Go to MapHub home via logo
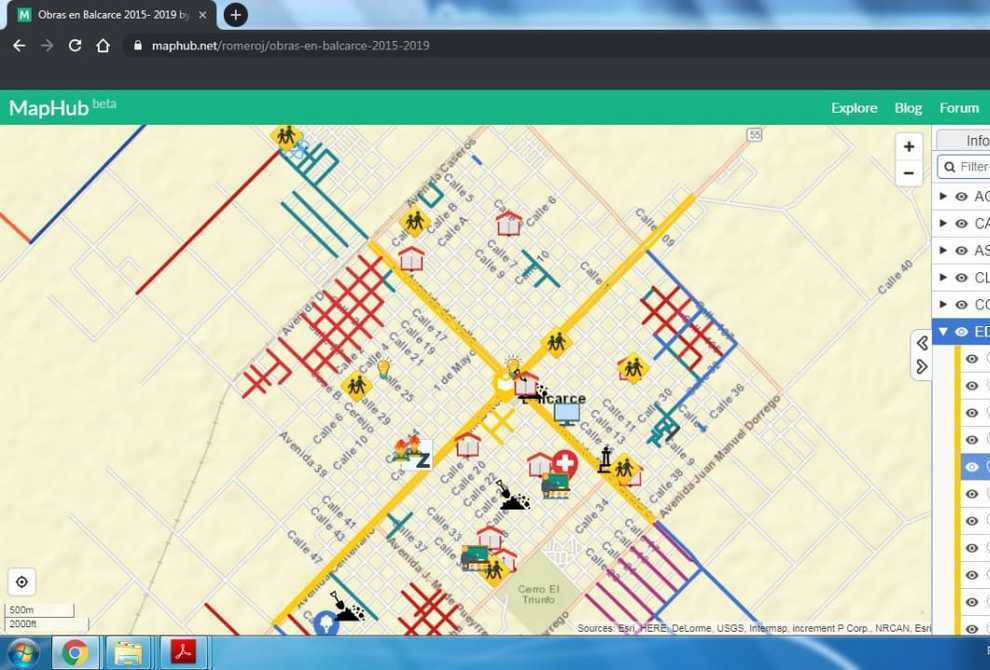This screenshot has width=990, height=670. click(x=62, y=107)
